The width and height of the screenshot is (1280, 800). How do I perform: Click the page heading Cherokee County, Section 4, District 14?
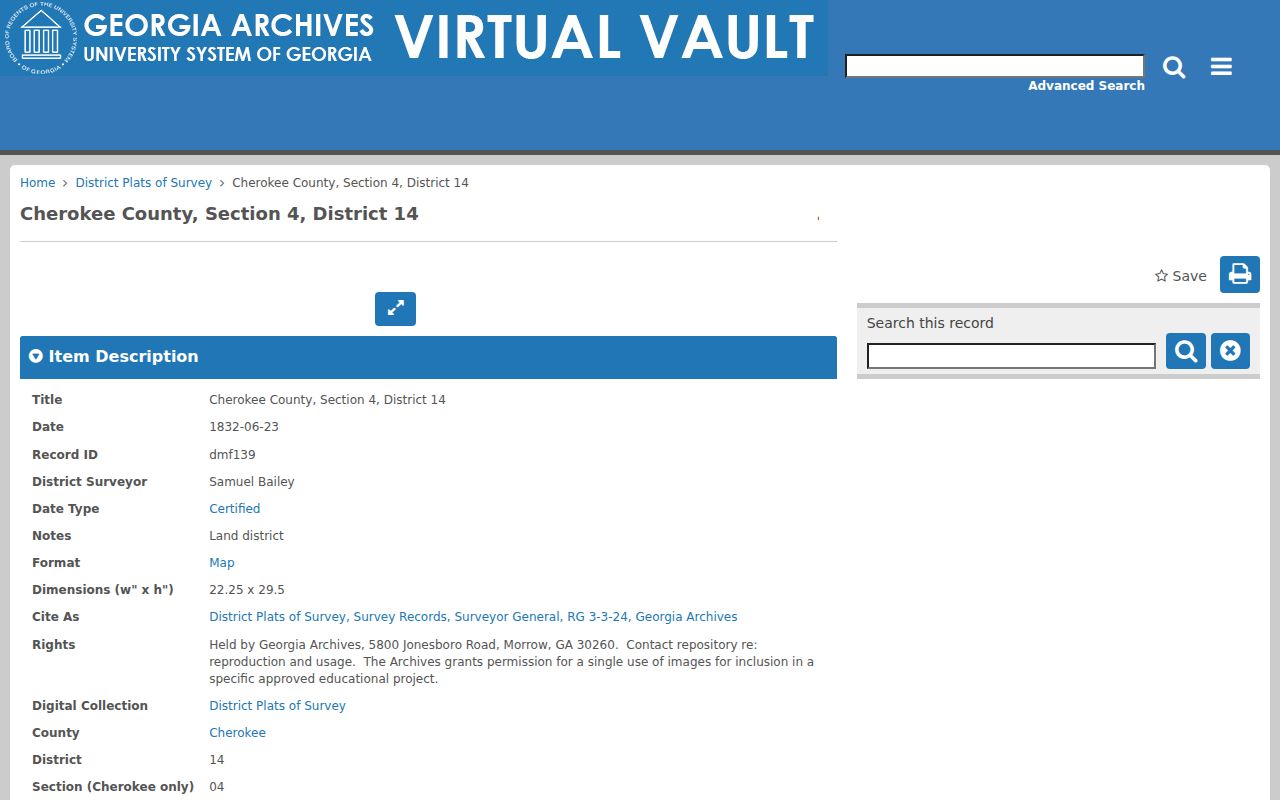tap(219, 214)
